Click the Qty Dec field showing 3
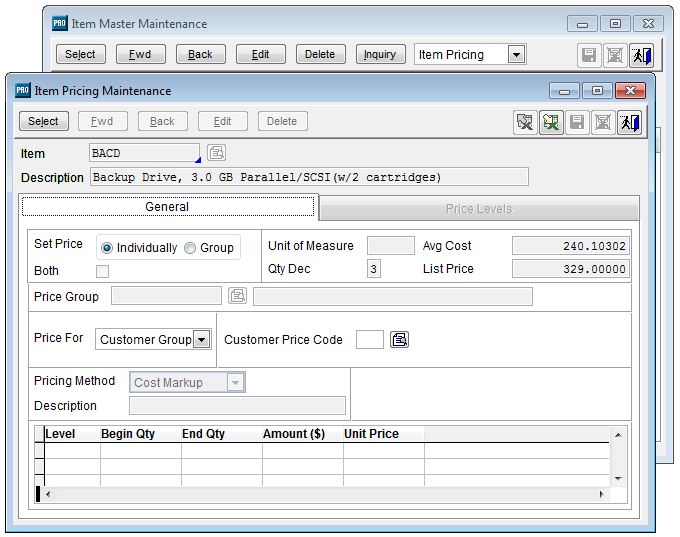This screenshot has width=680, height=537. click(x=373, y=269)
